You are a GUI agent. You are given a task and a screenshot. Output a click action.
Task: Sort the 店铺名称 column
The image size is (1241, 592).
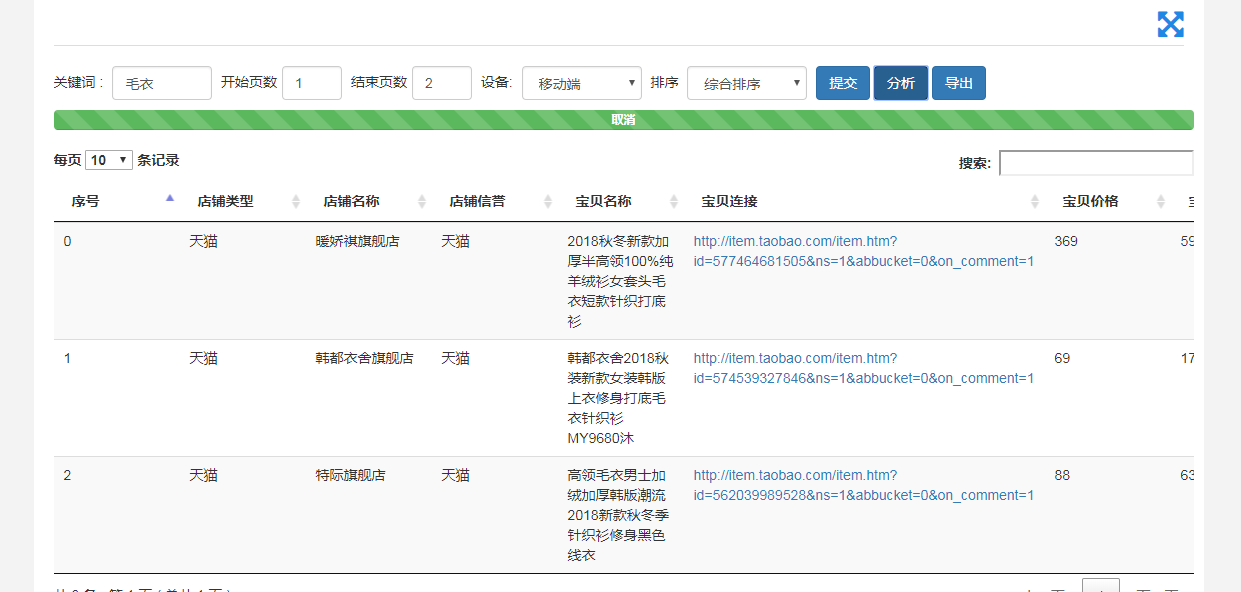[x=421, y=202]
